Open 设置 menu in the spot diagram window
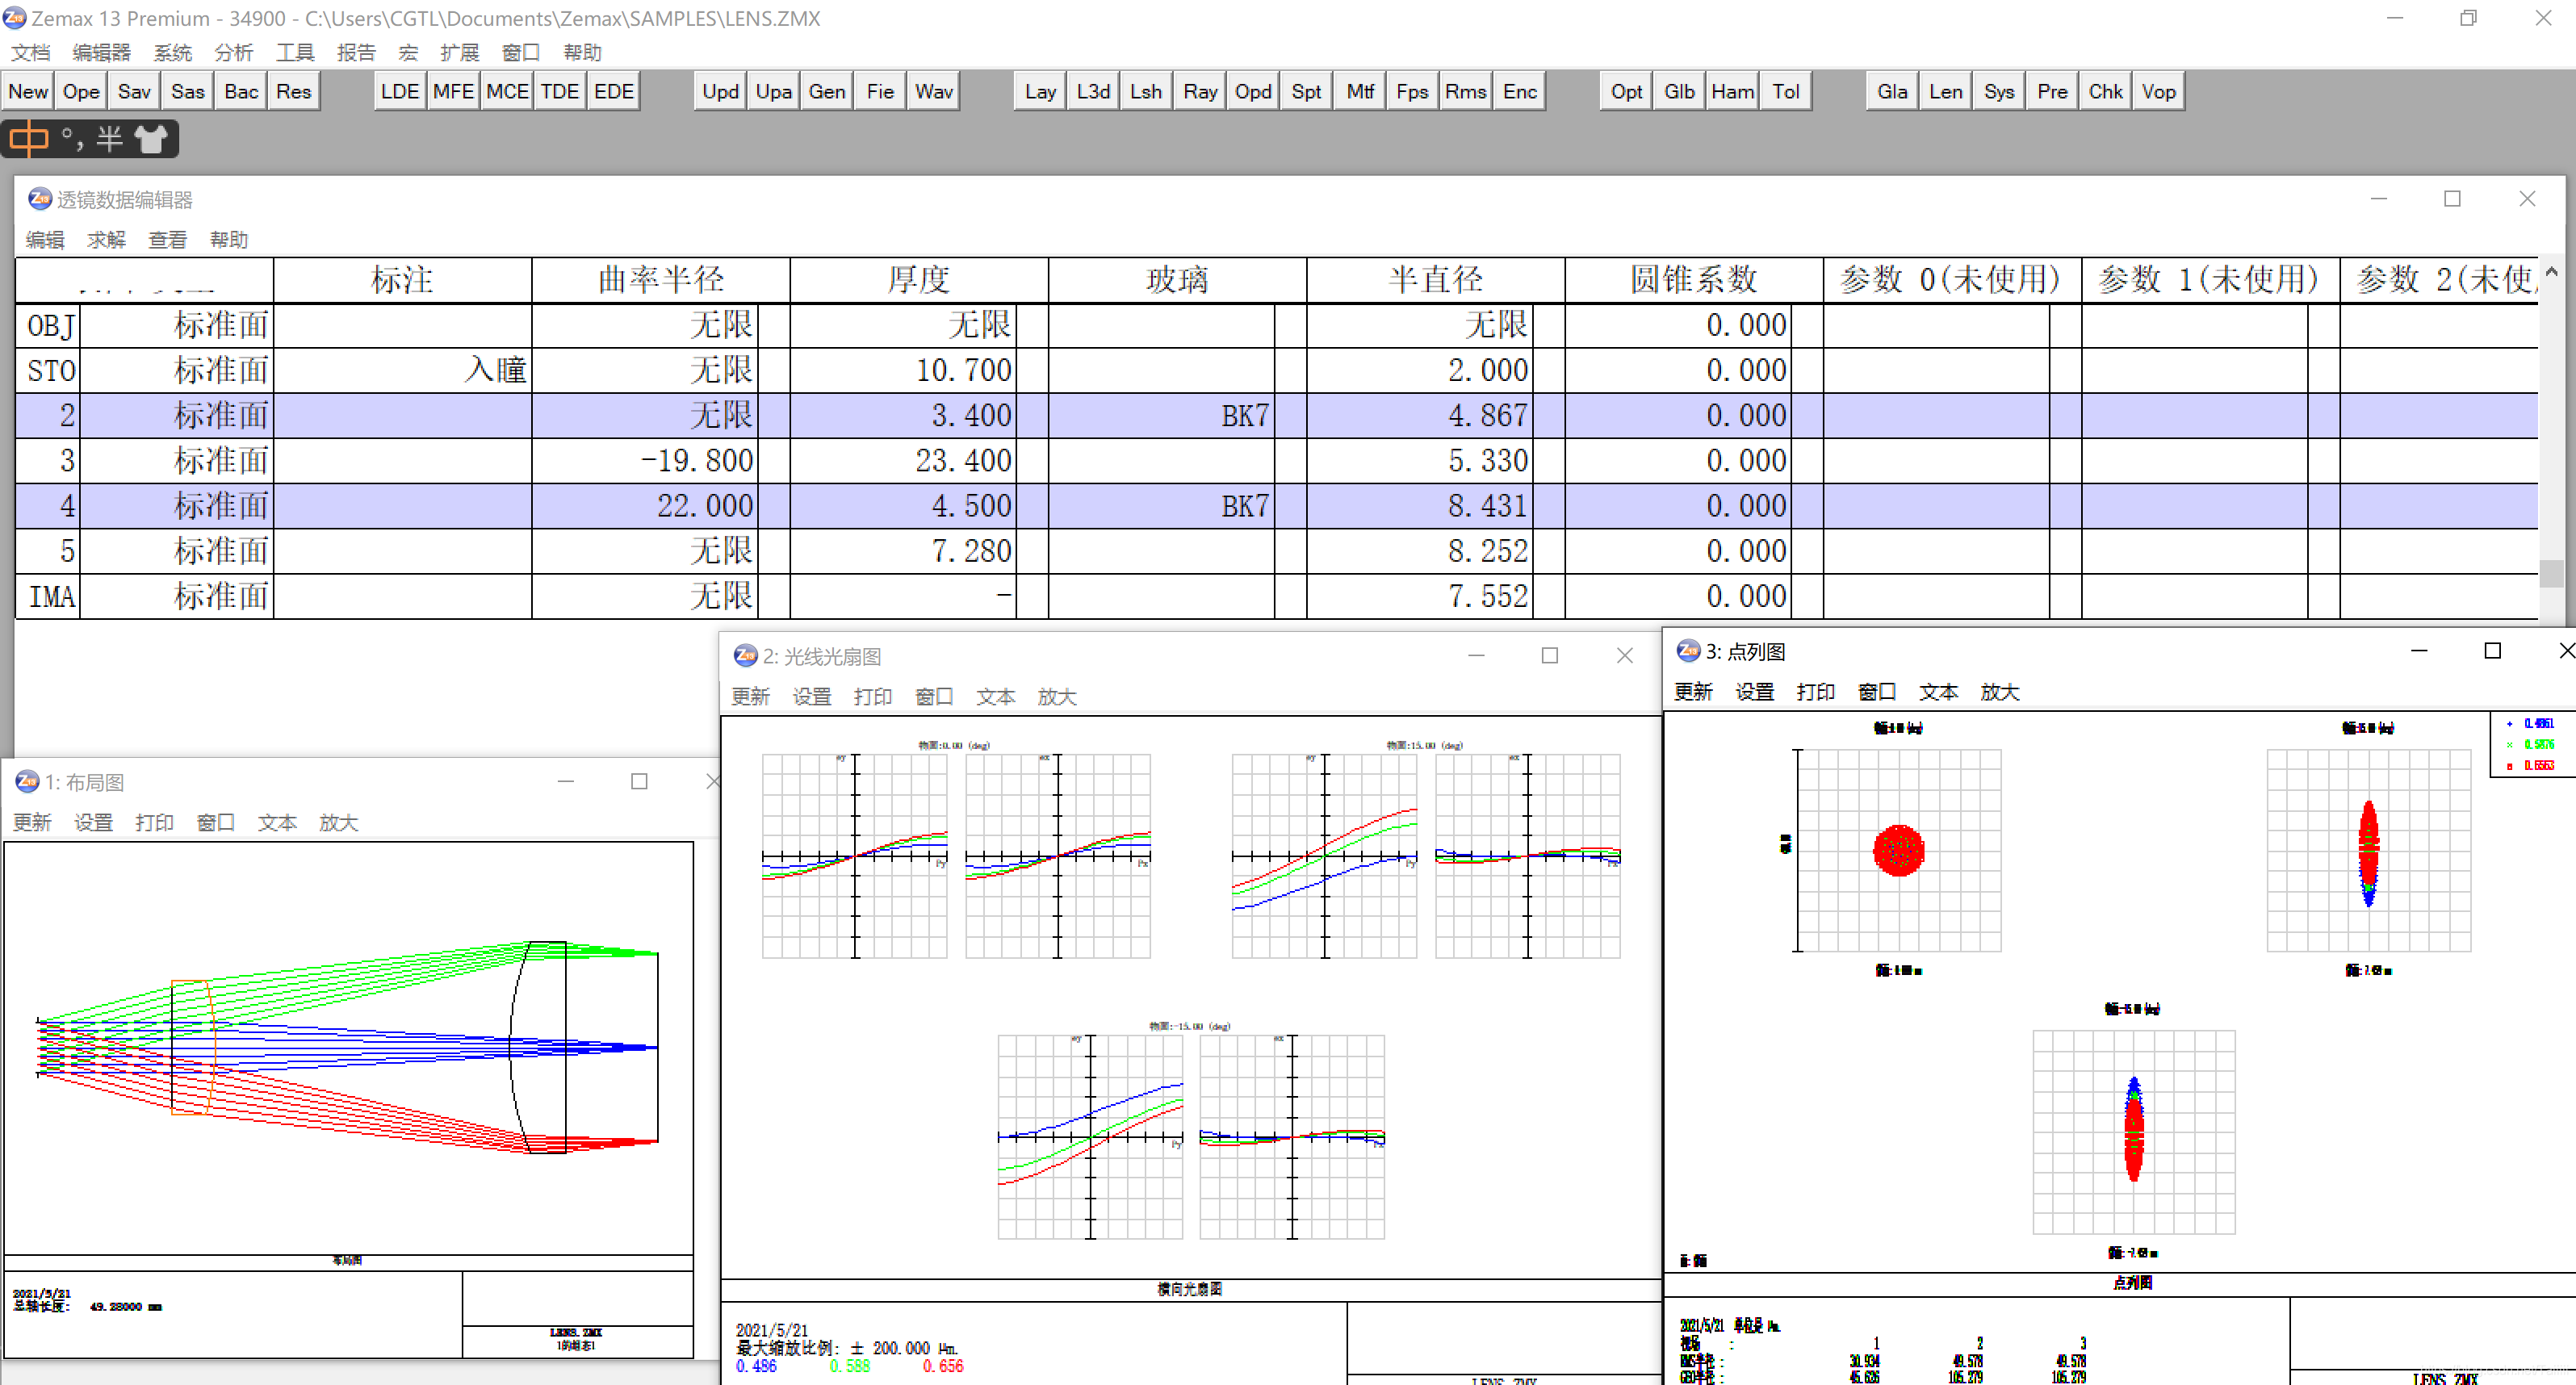Image resolution: width=2576 pixels, height=1385 pixels. pyautogui.click(x=1754, y=691)
